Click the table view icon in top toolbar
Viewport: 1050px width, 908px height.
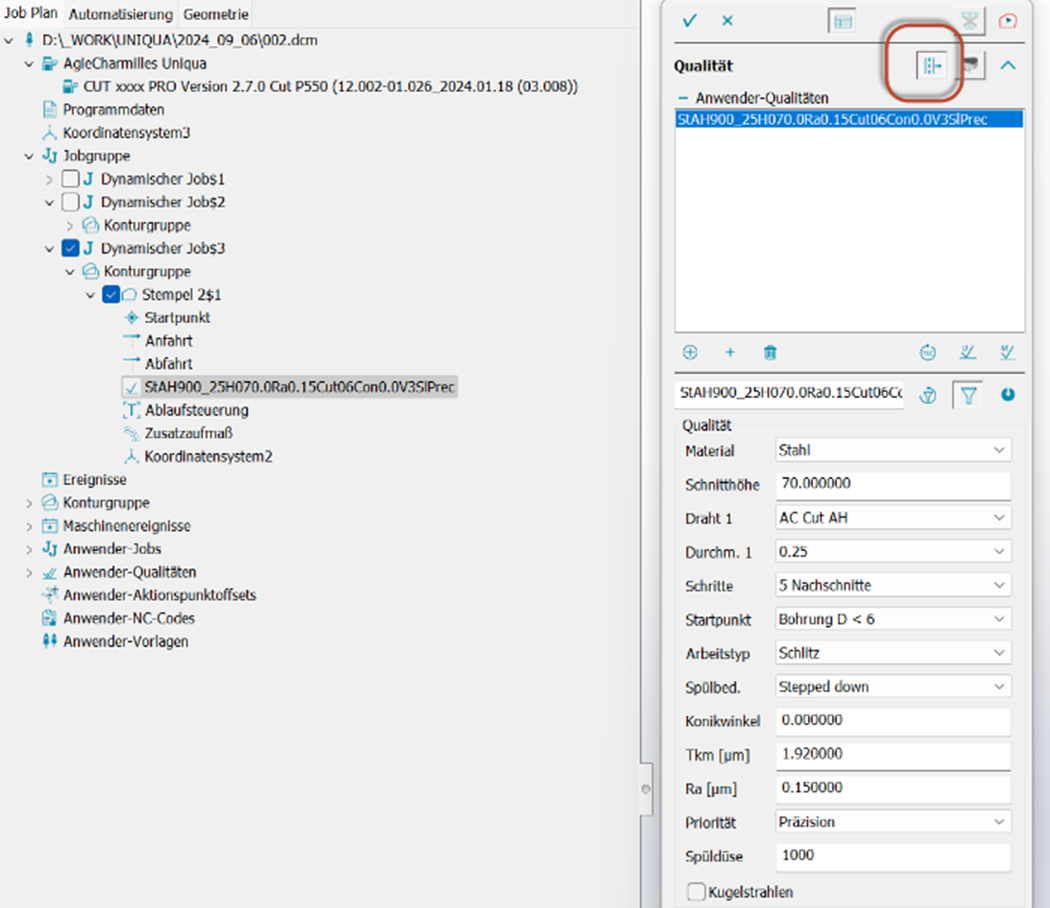coord(843,21)
